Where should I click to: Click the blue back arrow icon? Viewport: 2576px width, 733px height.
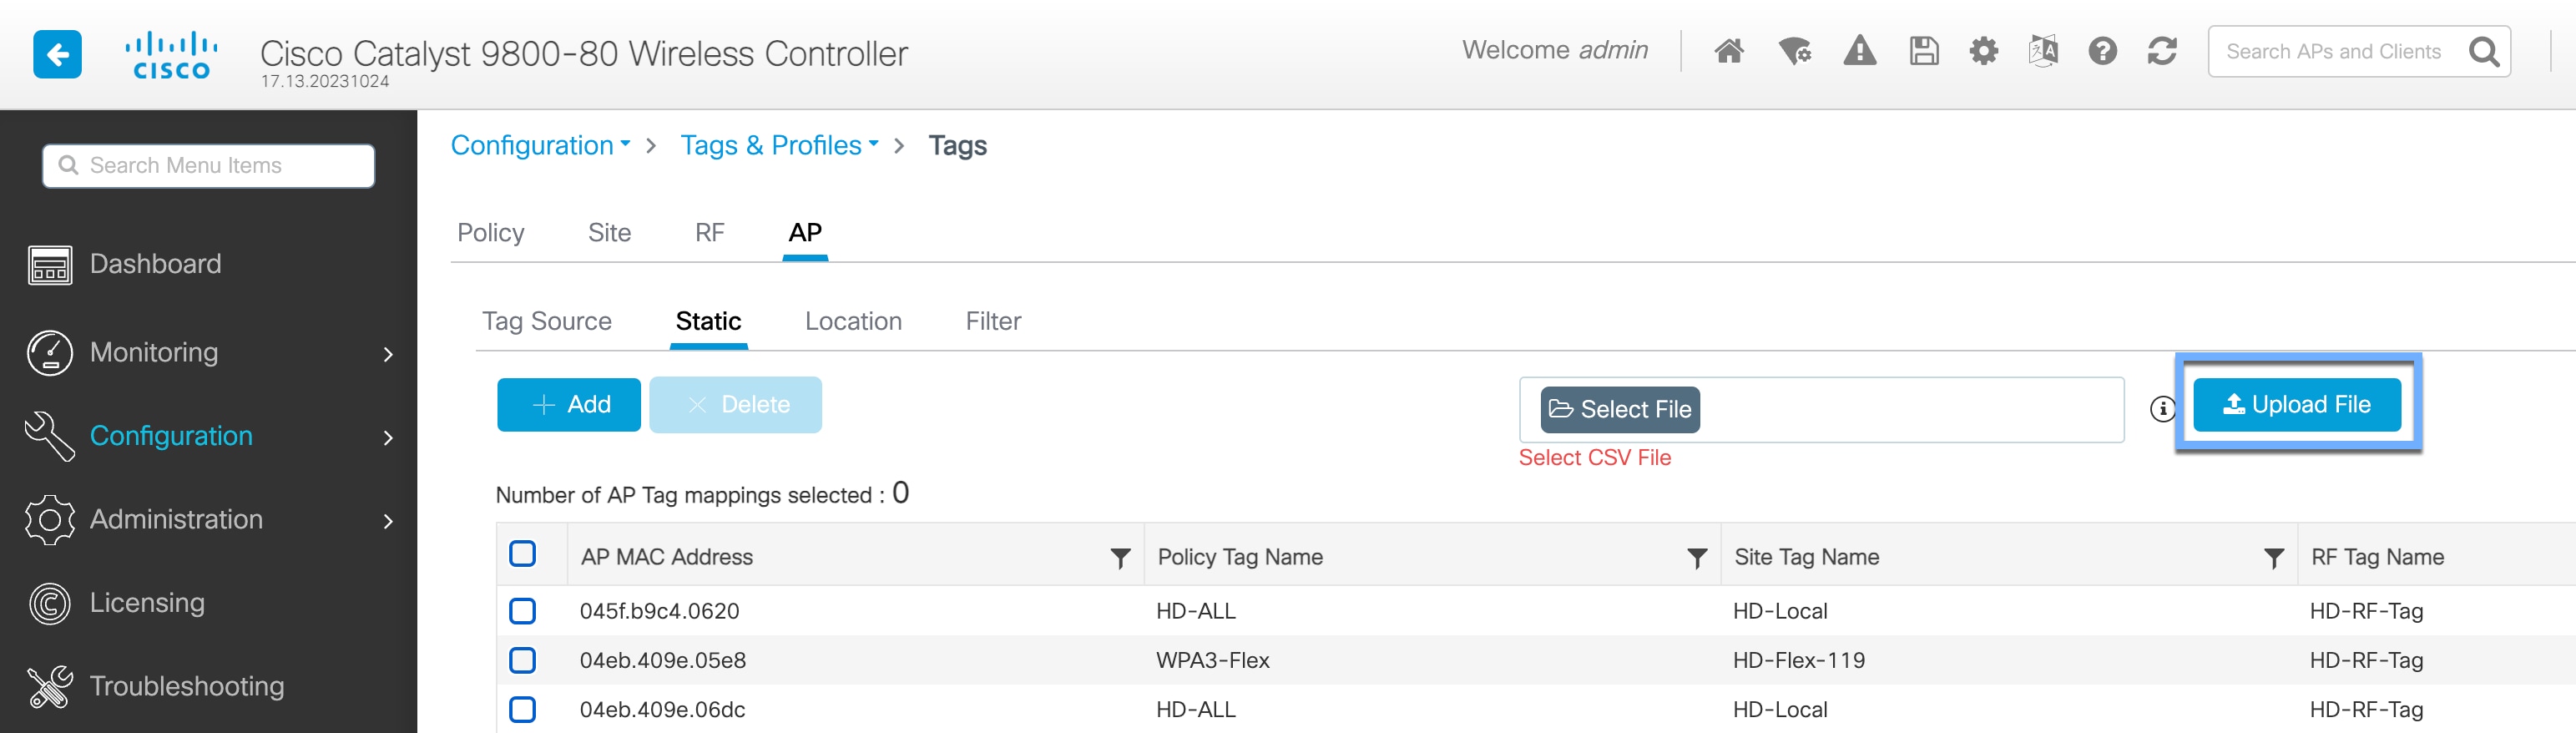pyautogui.click(x=57, y=54)
